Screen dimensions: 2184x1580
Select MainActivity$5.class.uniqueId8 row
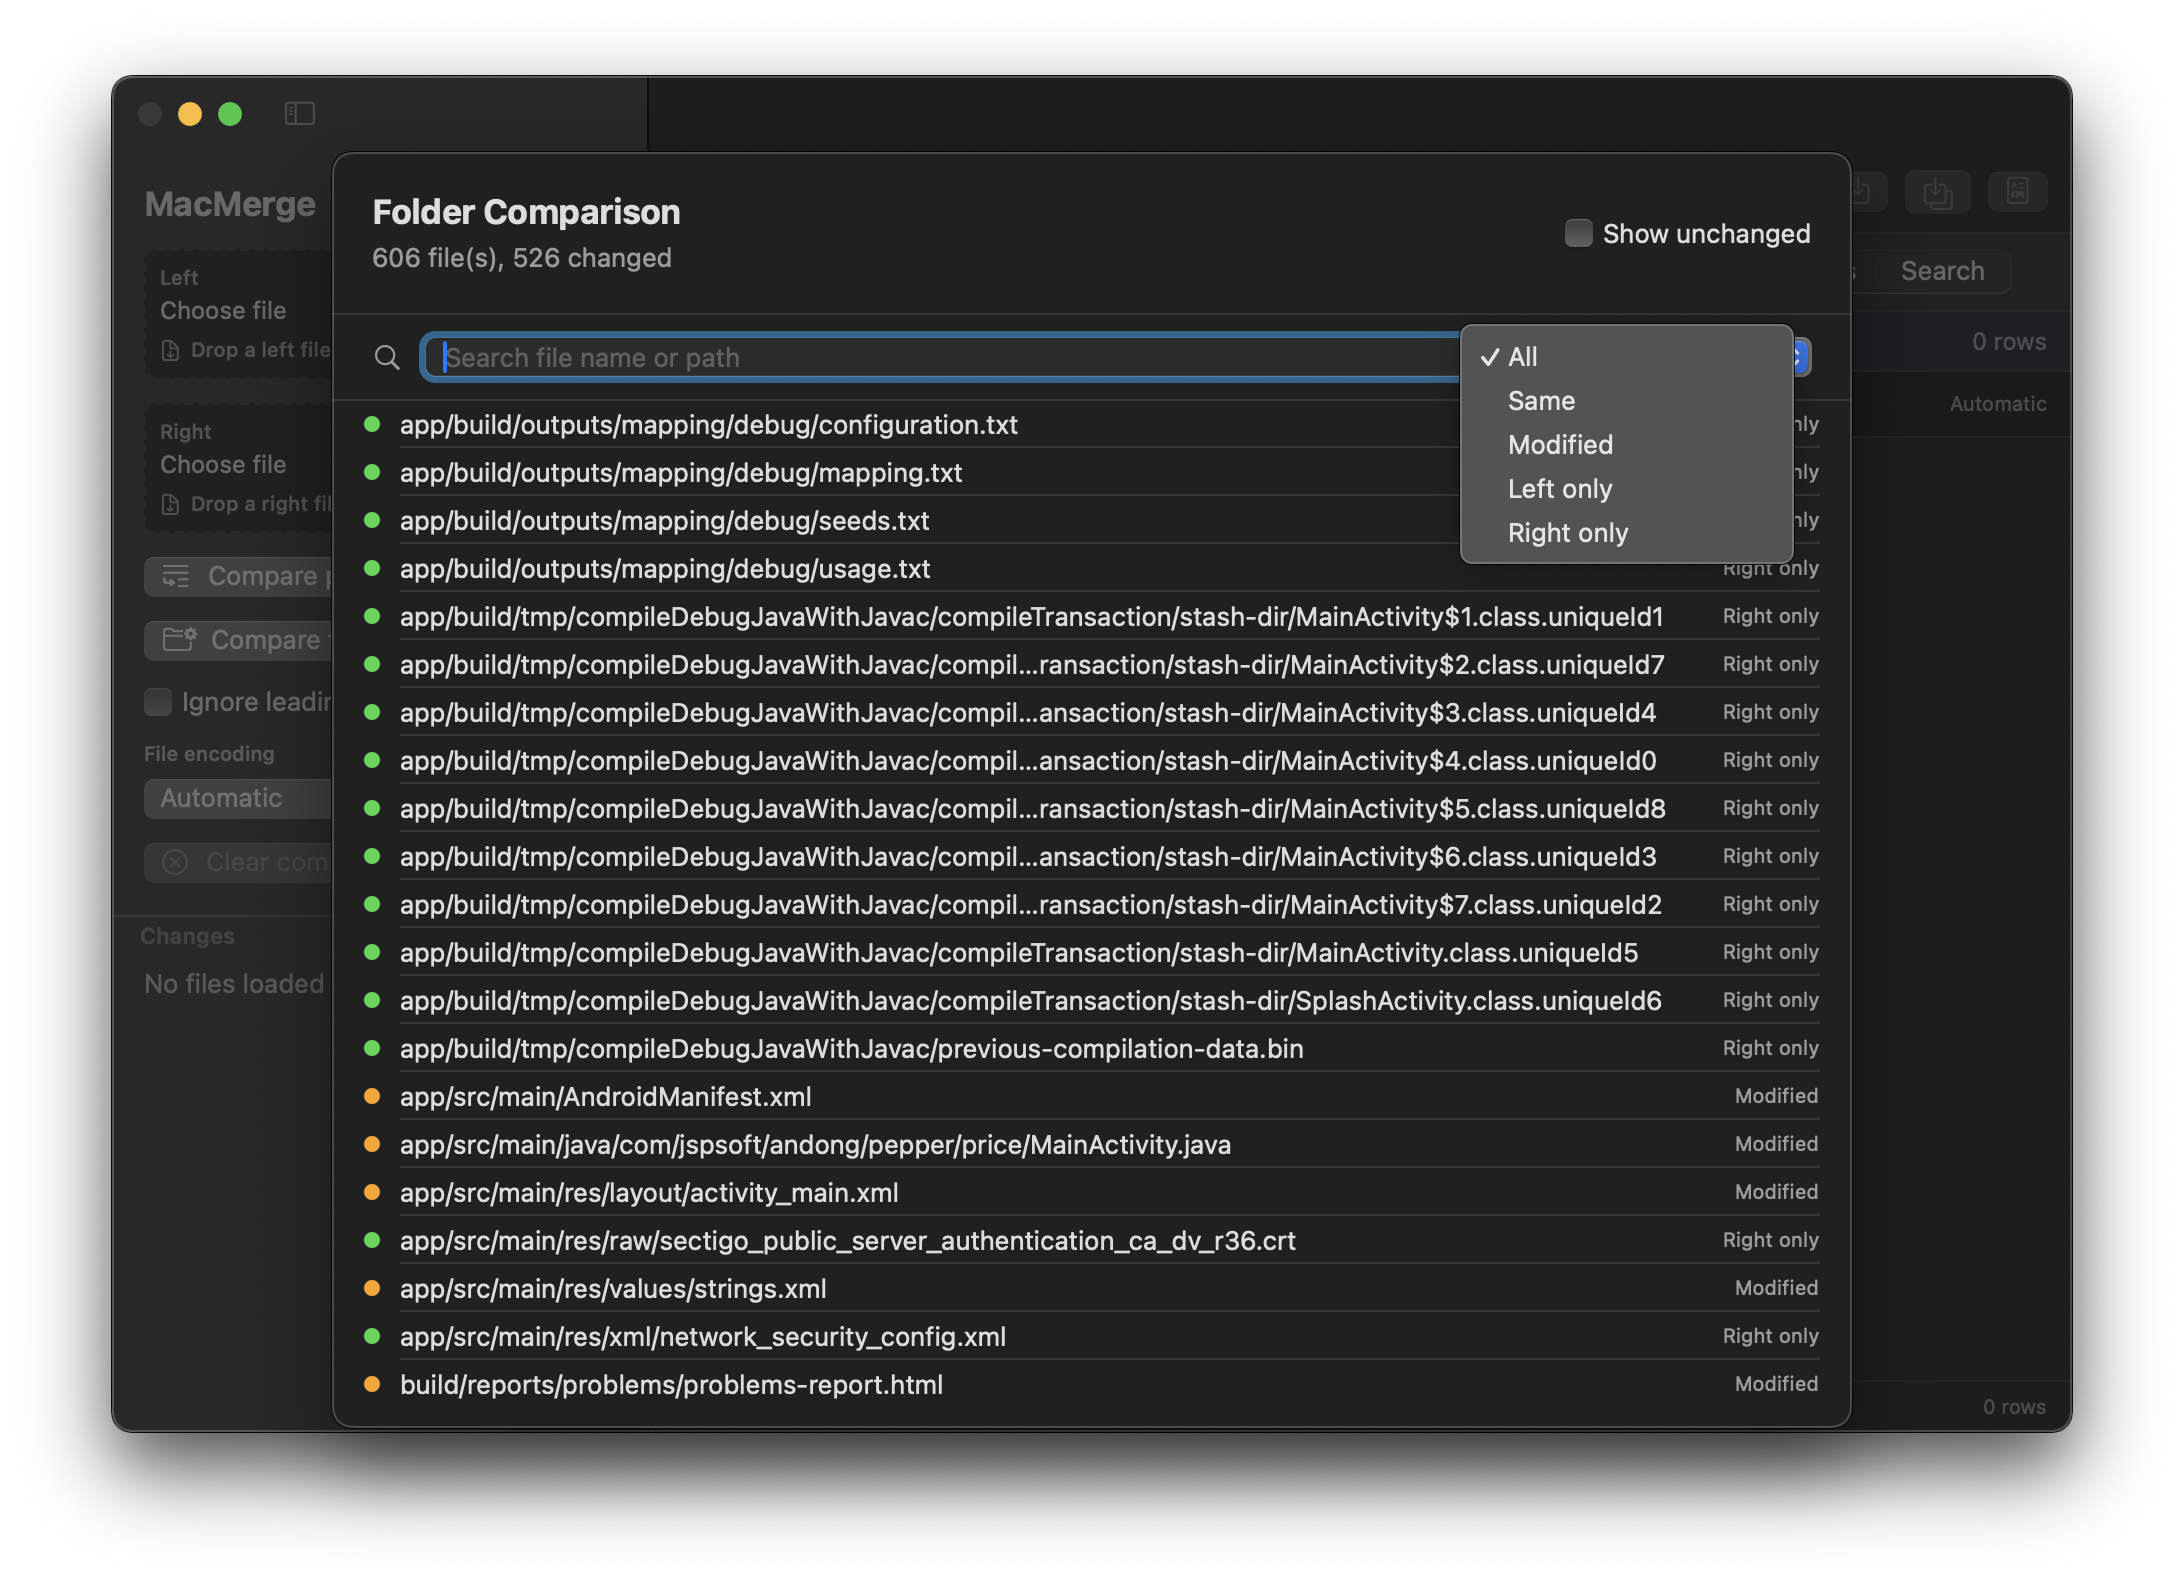[1091, 808]
